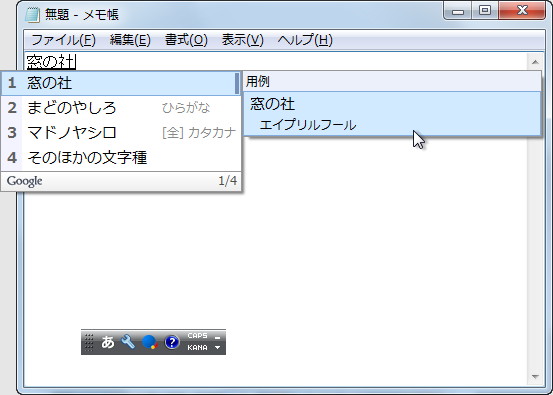Open language bar options dropdown arrow

[x=218, y=347]
